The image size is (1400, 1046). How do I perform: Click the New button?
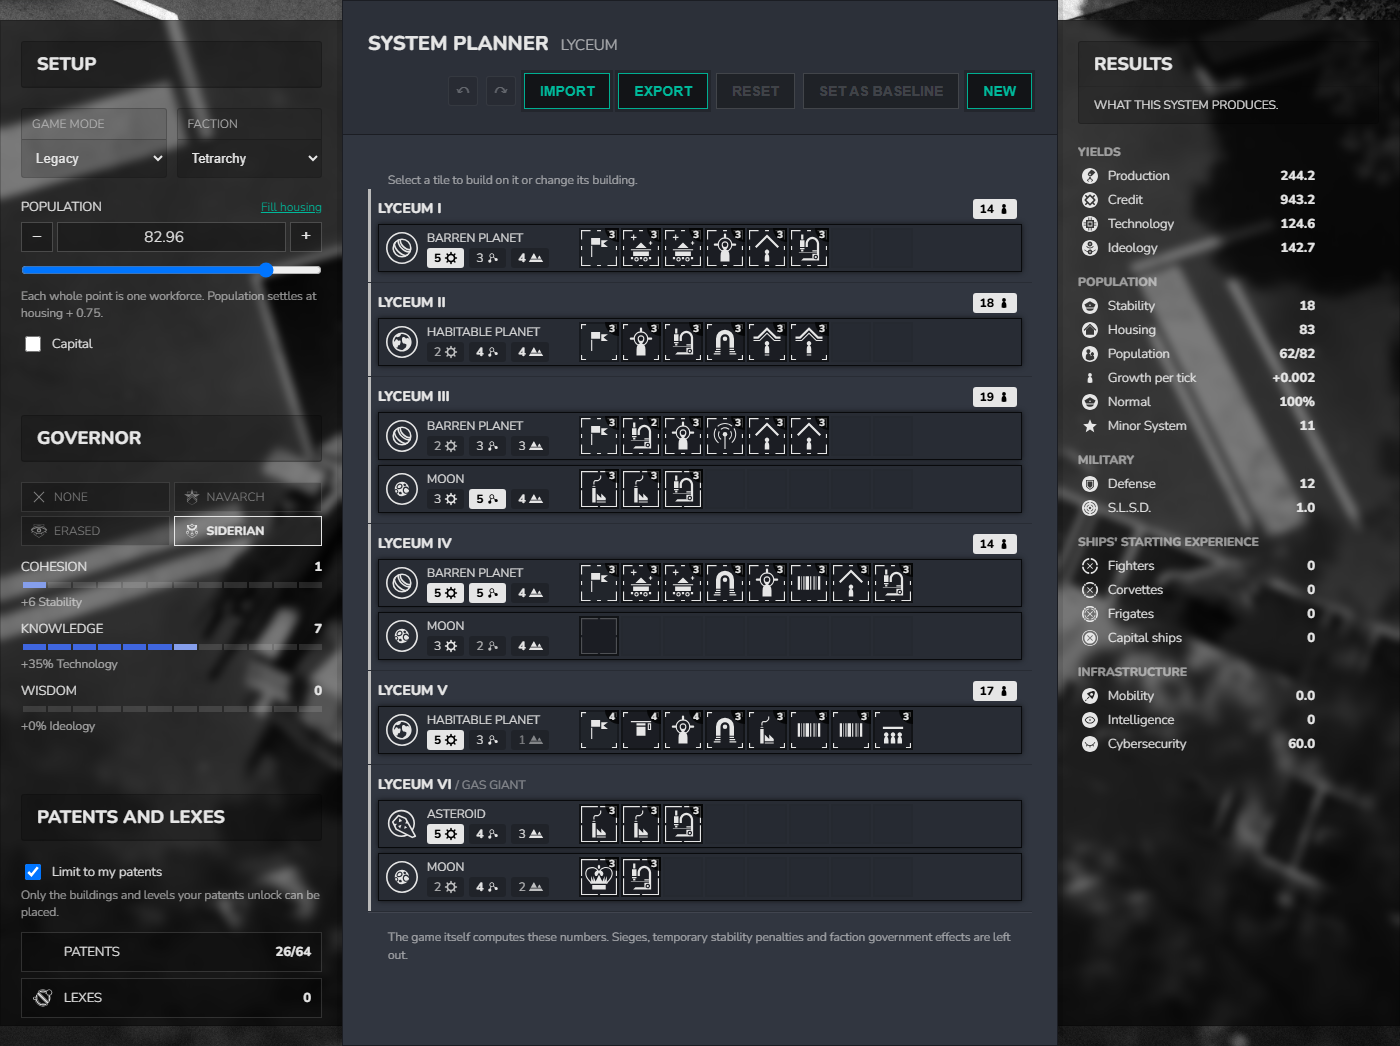pos(999,91)
